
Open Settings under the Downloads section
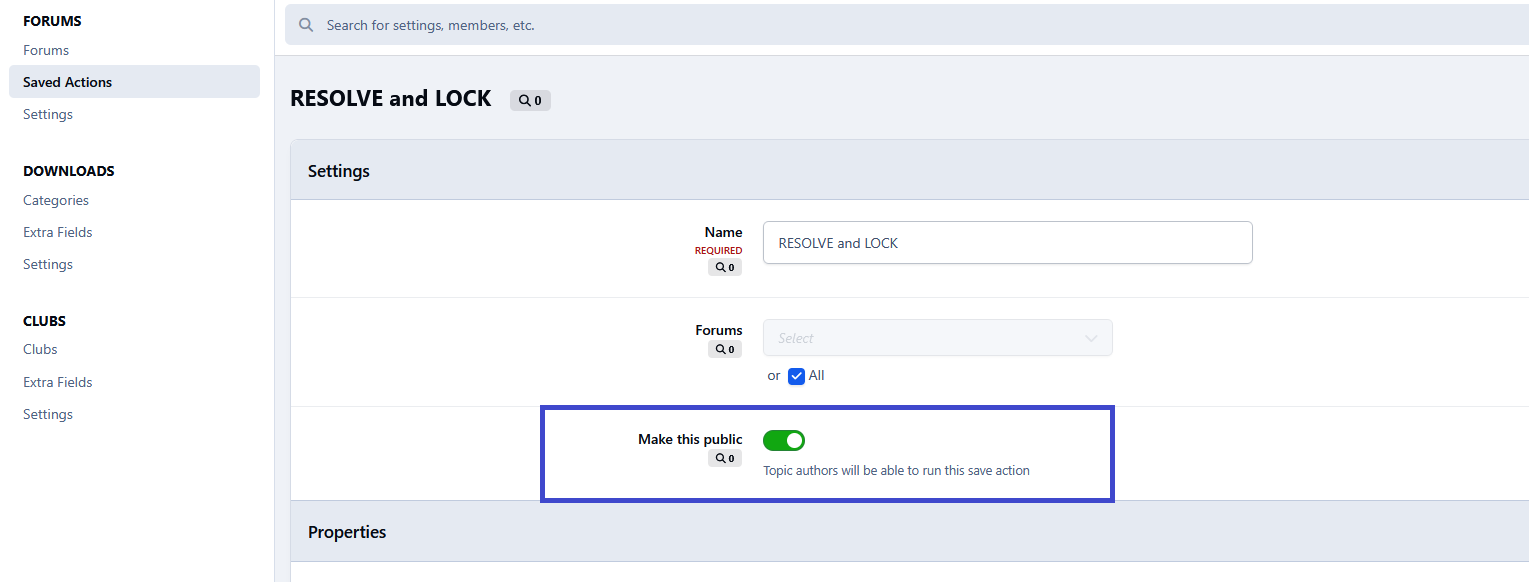[x=48, y=264]
